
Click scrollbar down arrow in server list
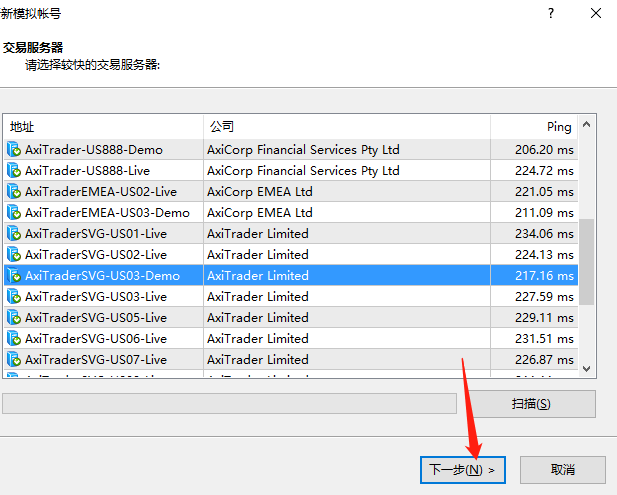587,369
